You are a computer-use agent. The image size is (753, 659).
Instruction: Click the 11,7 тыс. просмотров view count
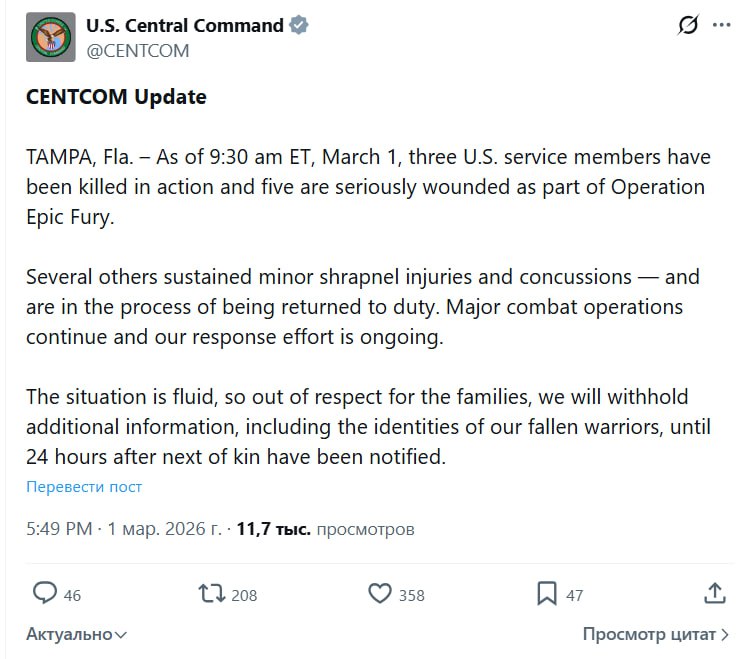tap(325, 529)
